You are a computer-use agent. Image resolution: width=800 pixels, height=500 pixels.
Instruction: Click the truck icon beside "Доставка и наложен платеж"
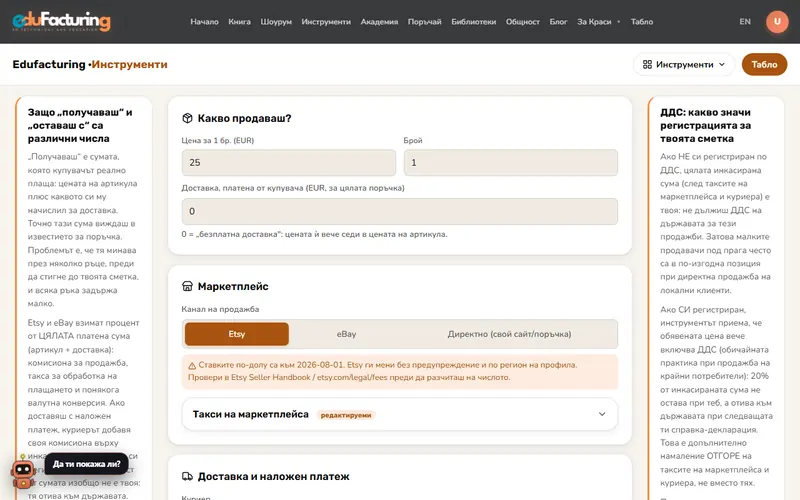(187, 477)
